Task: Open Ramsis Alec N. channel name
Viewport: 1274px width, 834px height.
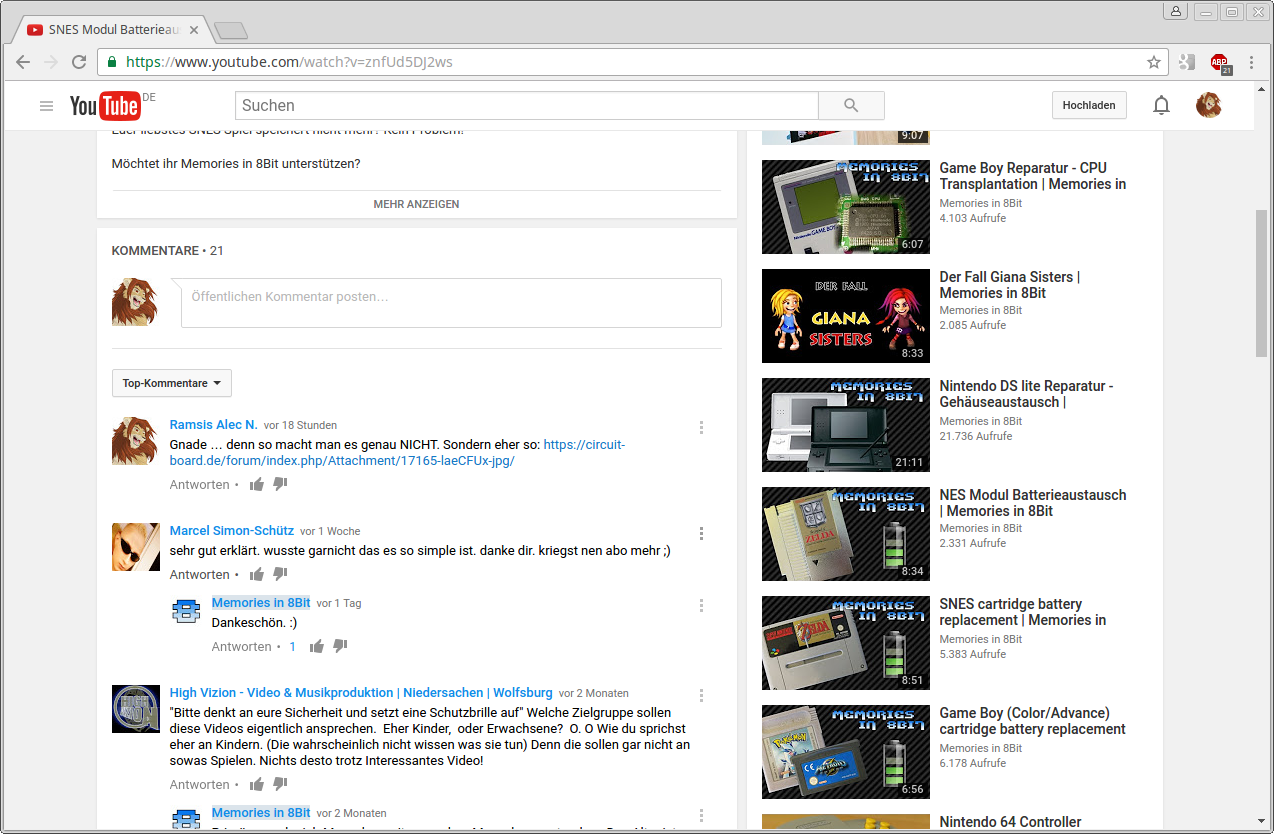Action: coord(214,425)
